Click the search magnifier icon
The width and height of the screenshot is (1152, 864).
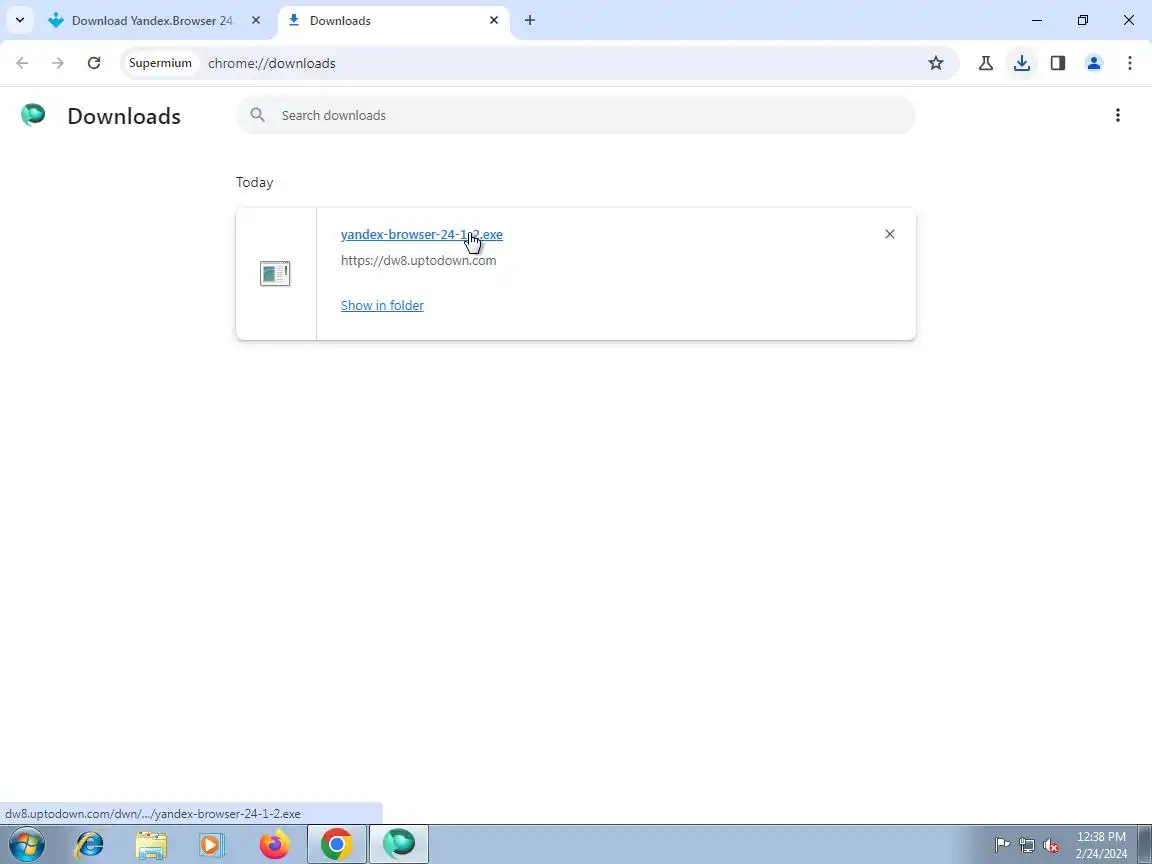pyautogui.click(x=257, y=115)
